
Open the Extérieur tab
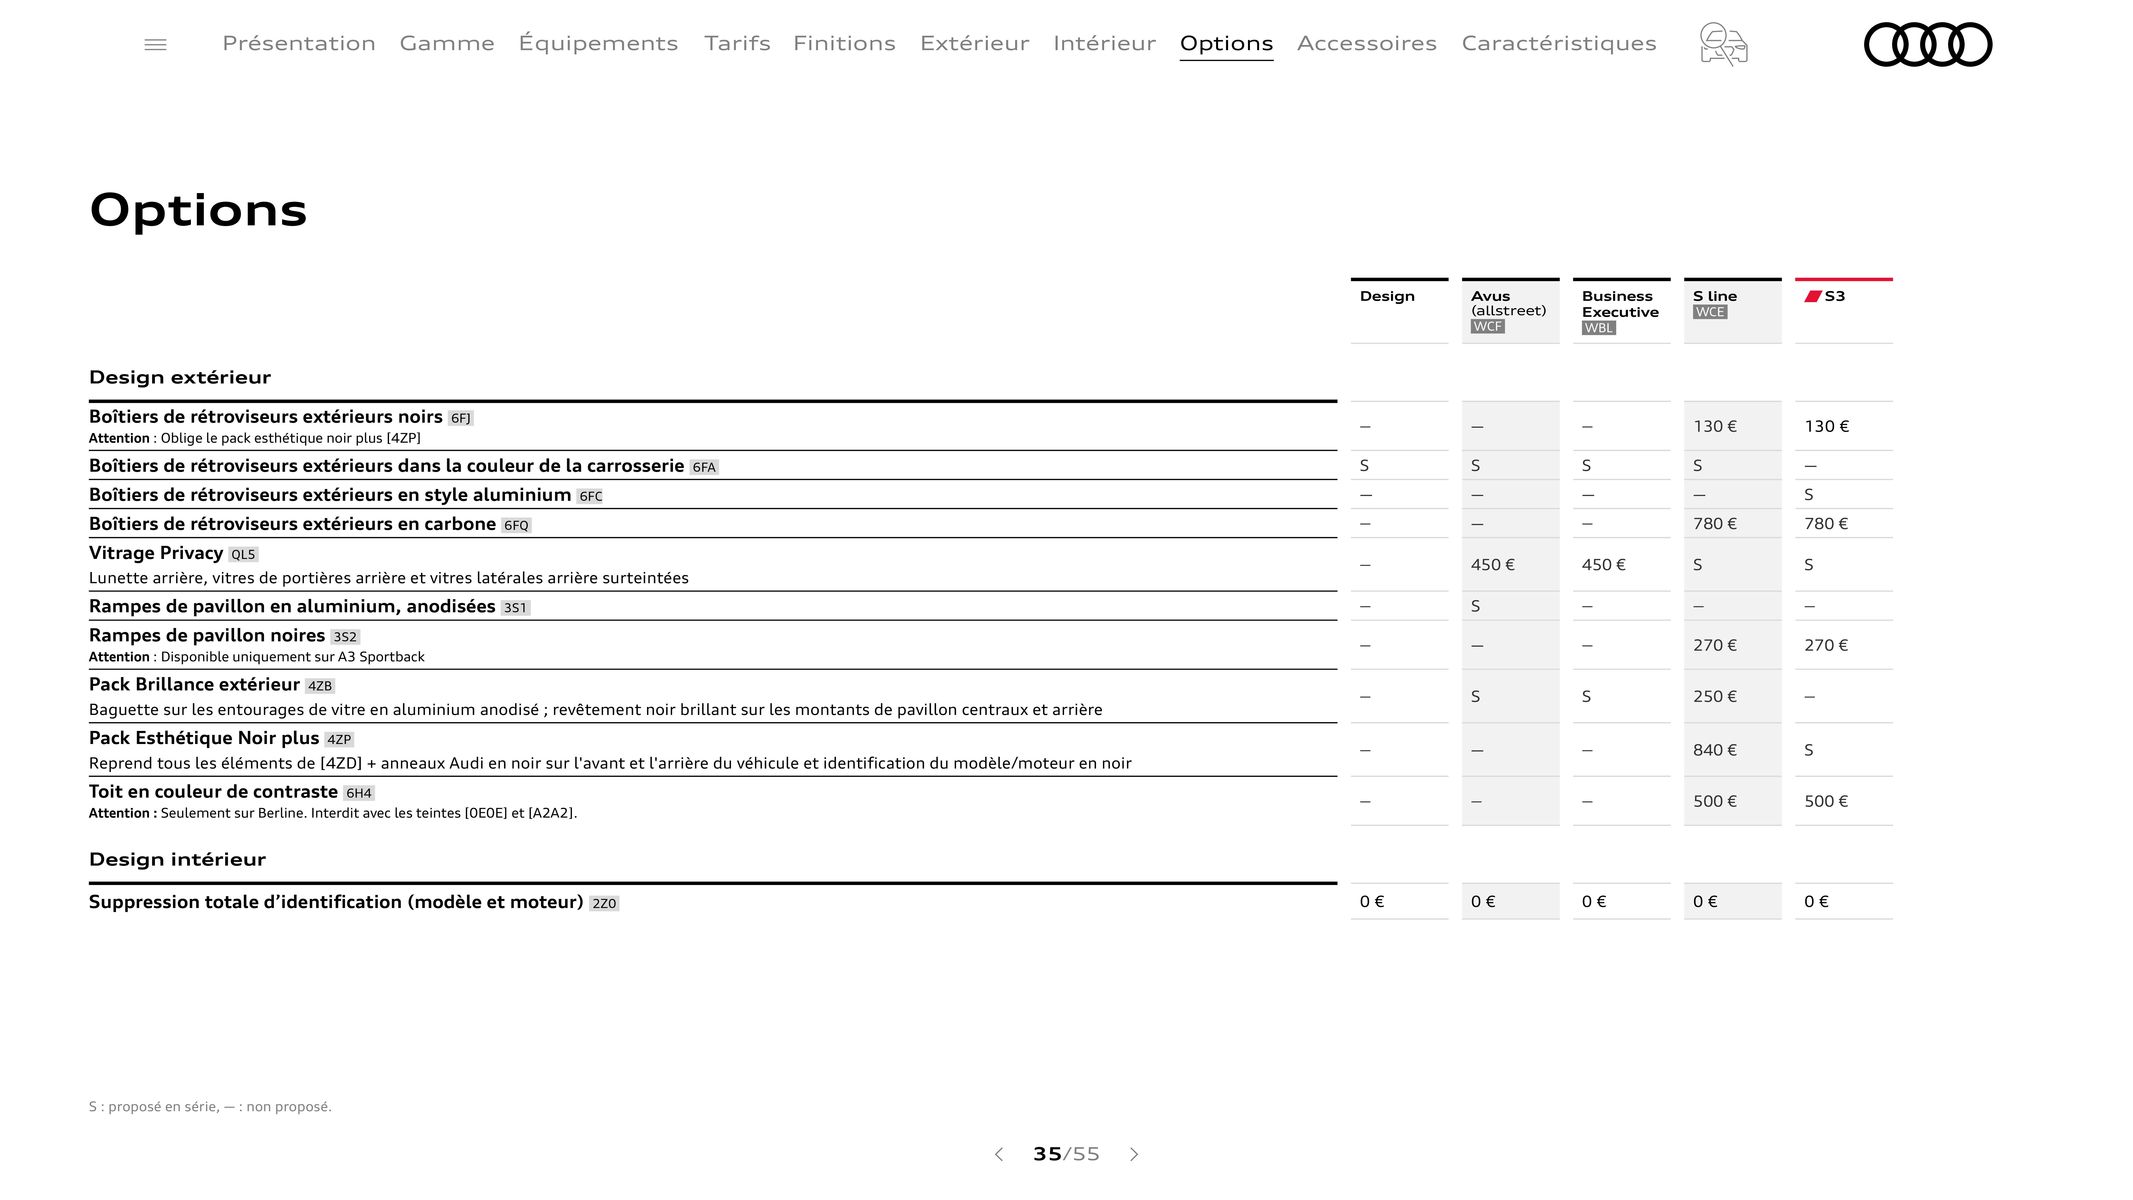974,43
